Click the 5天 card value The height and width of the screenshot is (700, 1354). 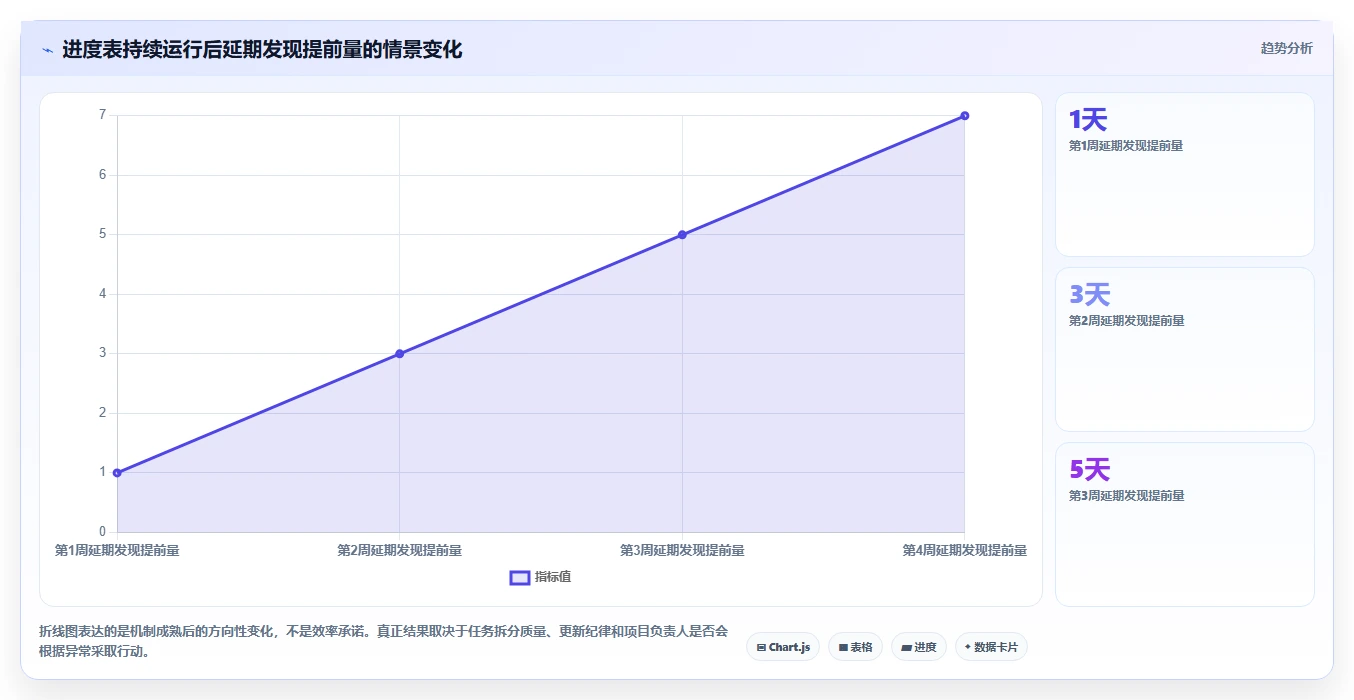coord(1089,470)
